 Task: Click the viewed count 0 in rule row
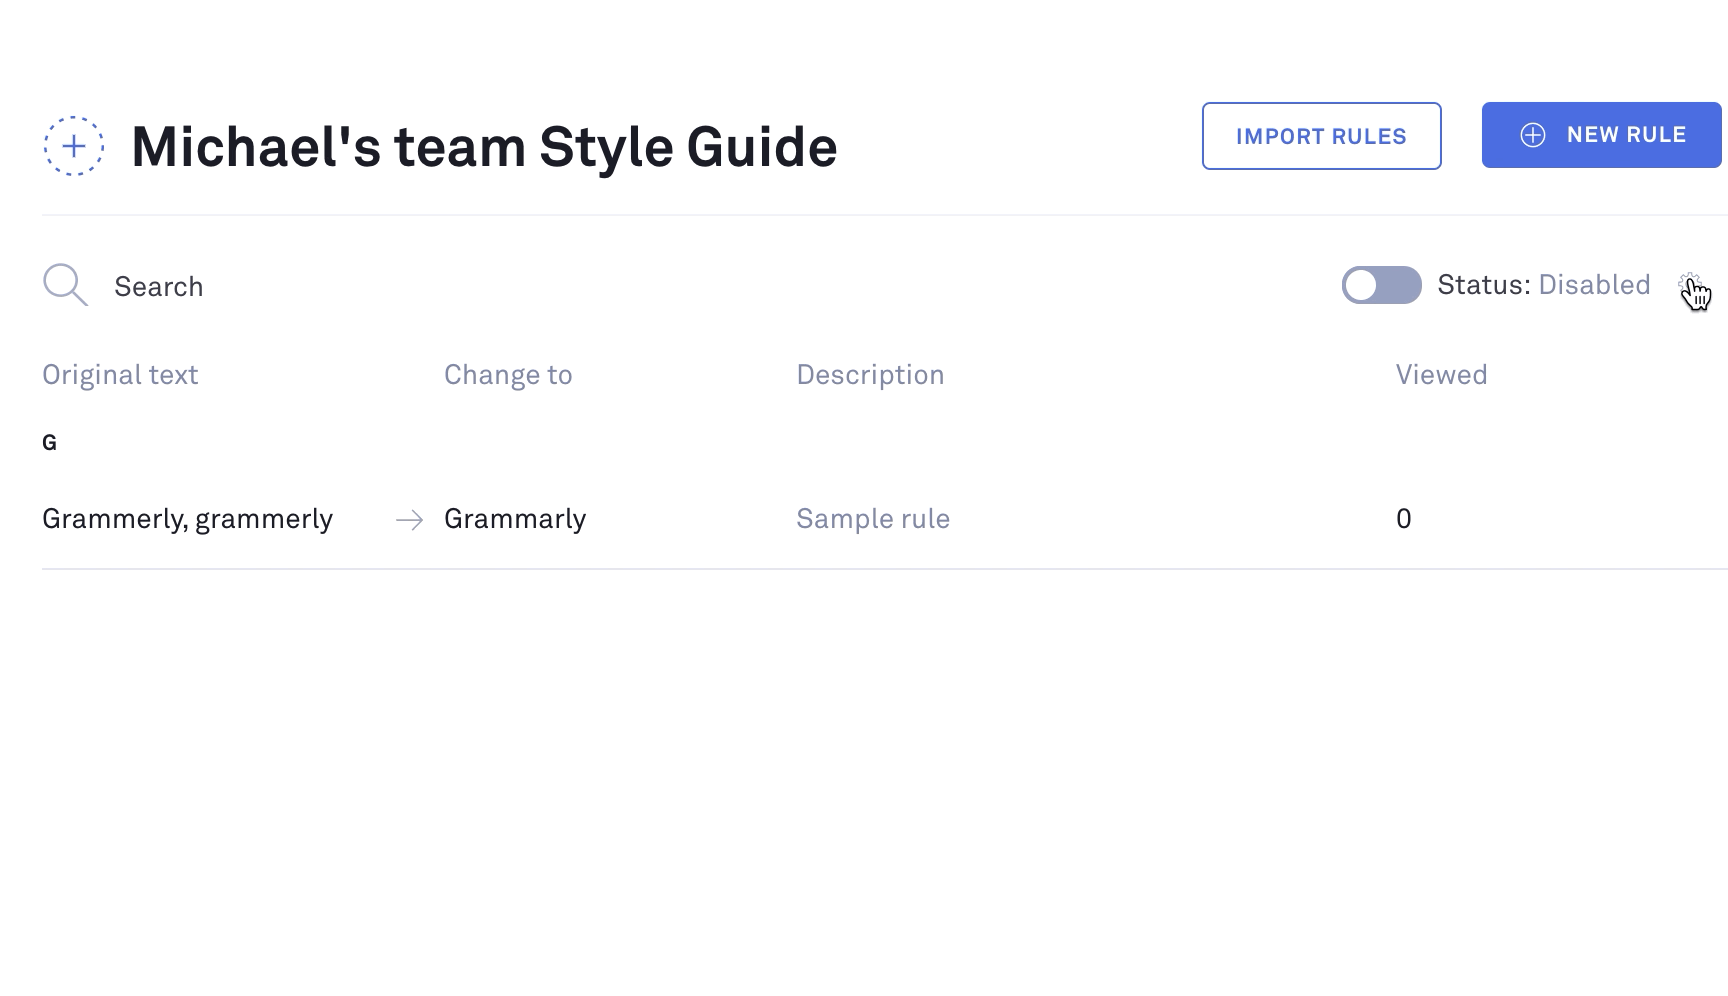pyautogui.click(x=1403, y=519)
